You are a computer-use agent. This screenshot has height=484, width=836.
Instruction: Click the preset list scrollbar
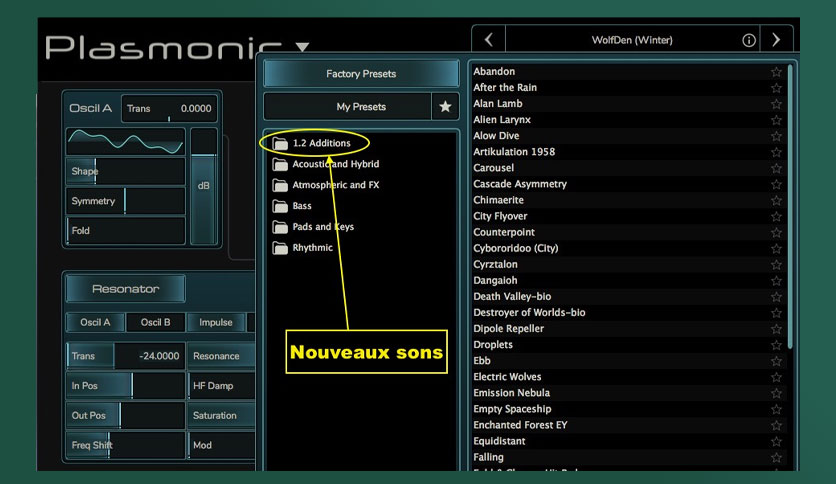(790, 208)
